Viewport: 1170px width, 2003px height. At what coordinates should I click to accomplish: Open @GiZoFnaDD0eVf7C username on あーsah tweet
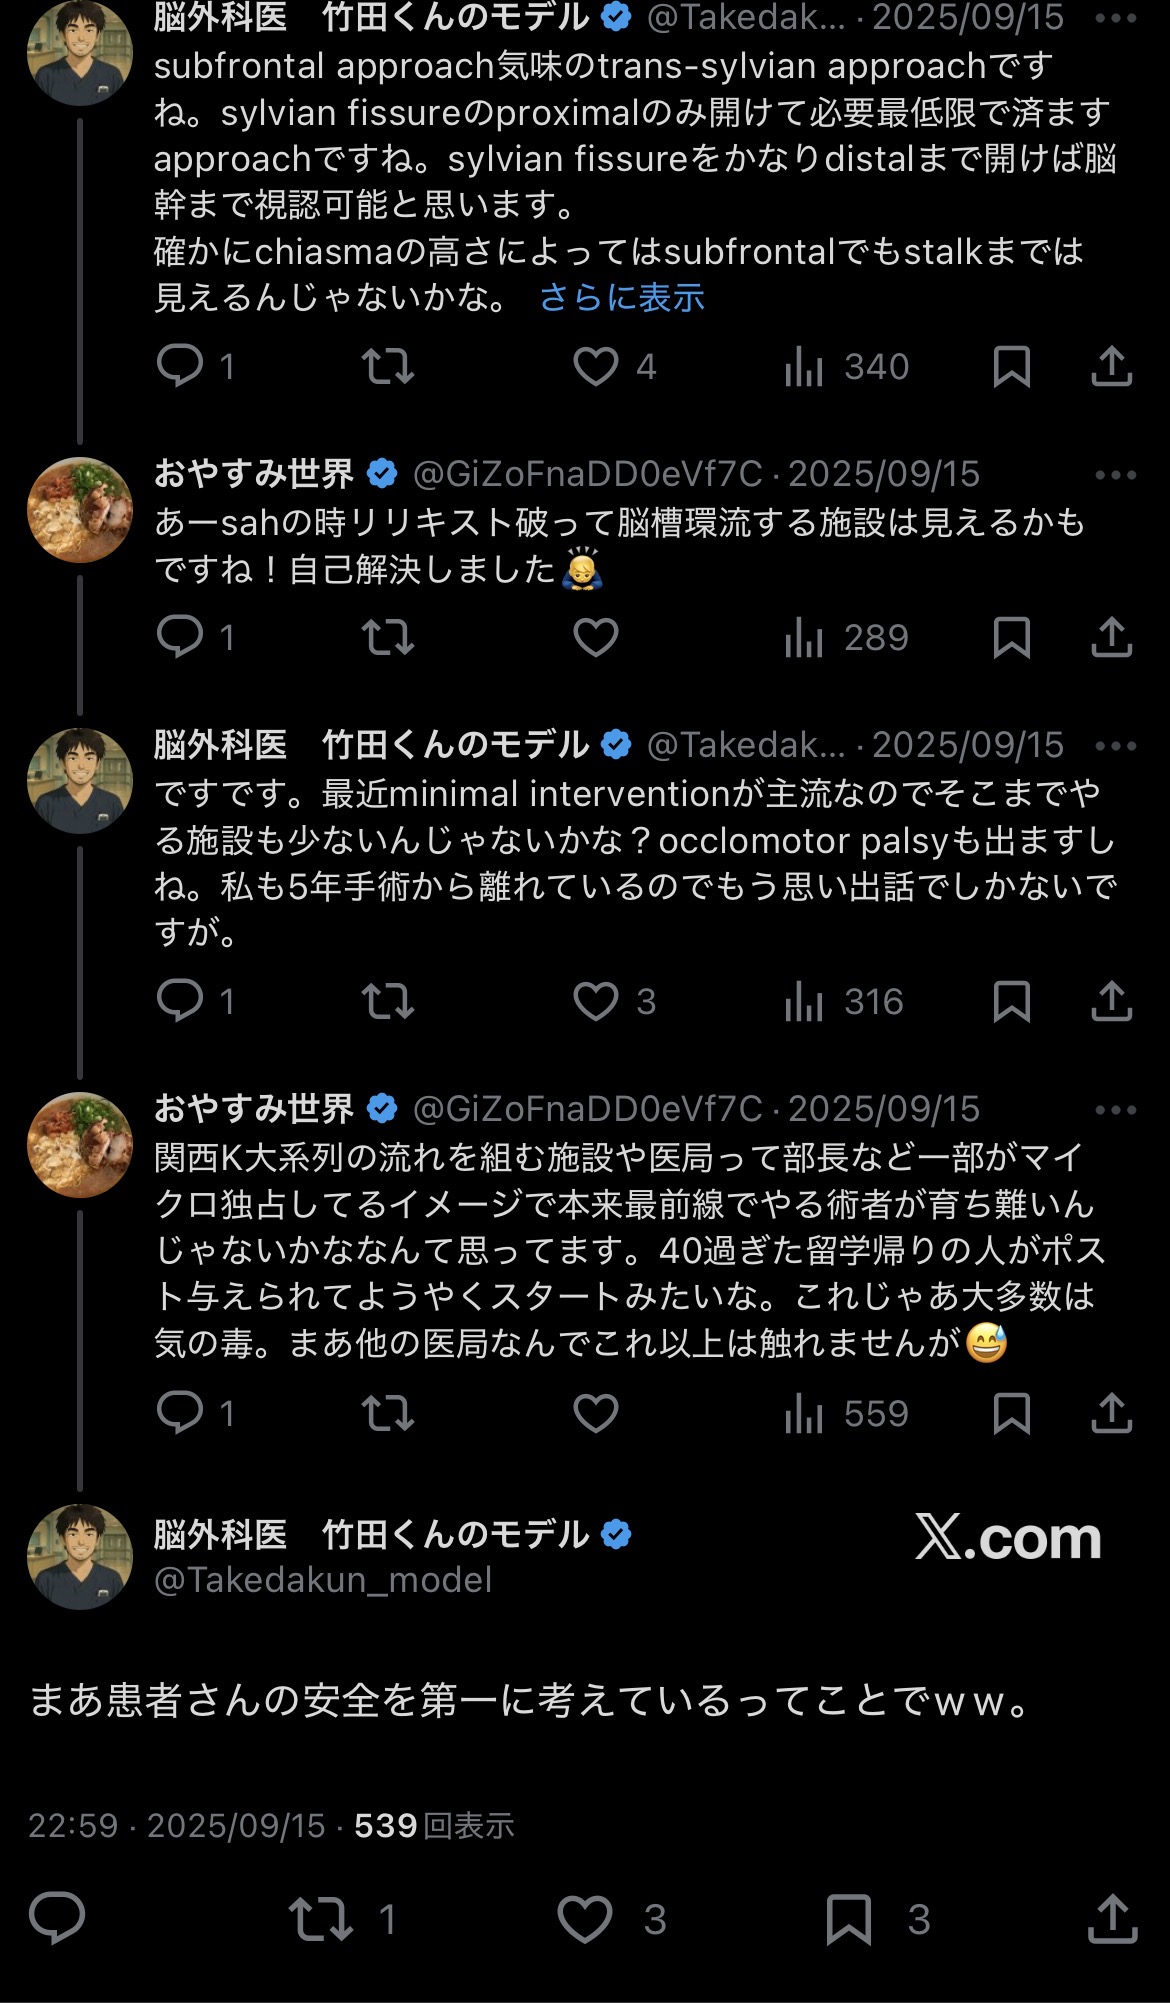[x=588, y=474]
